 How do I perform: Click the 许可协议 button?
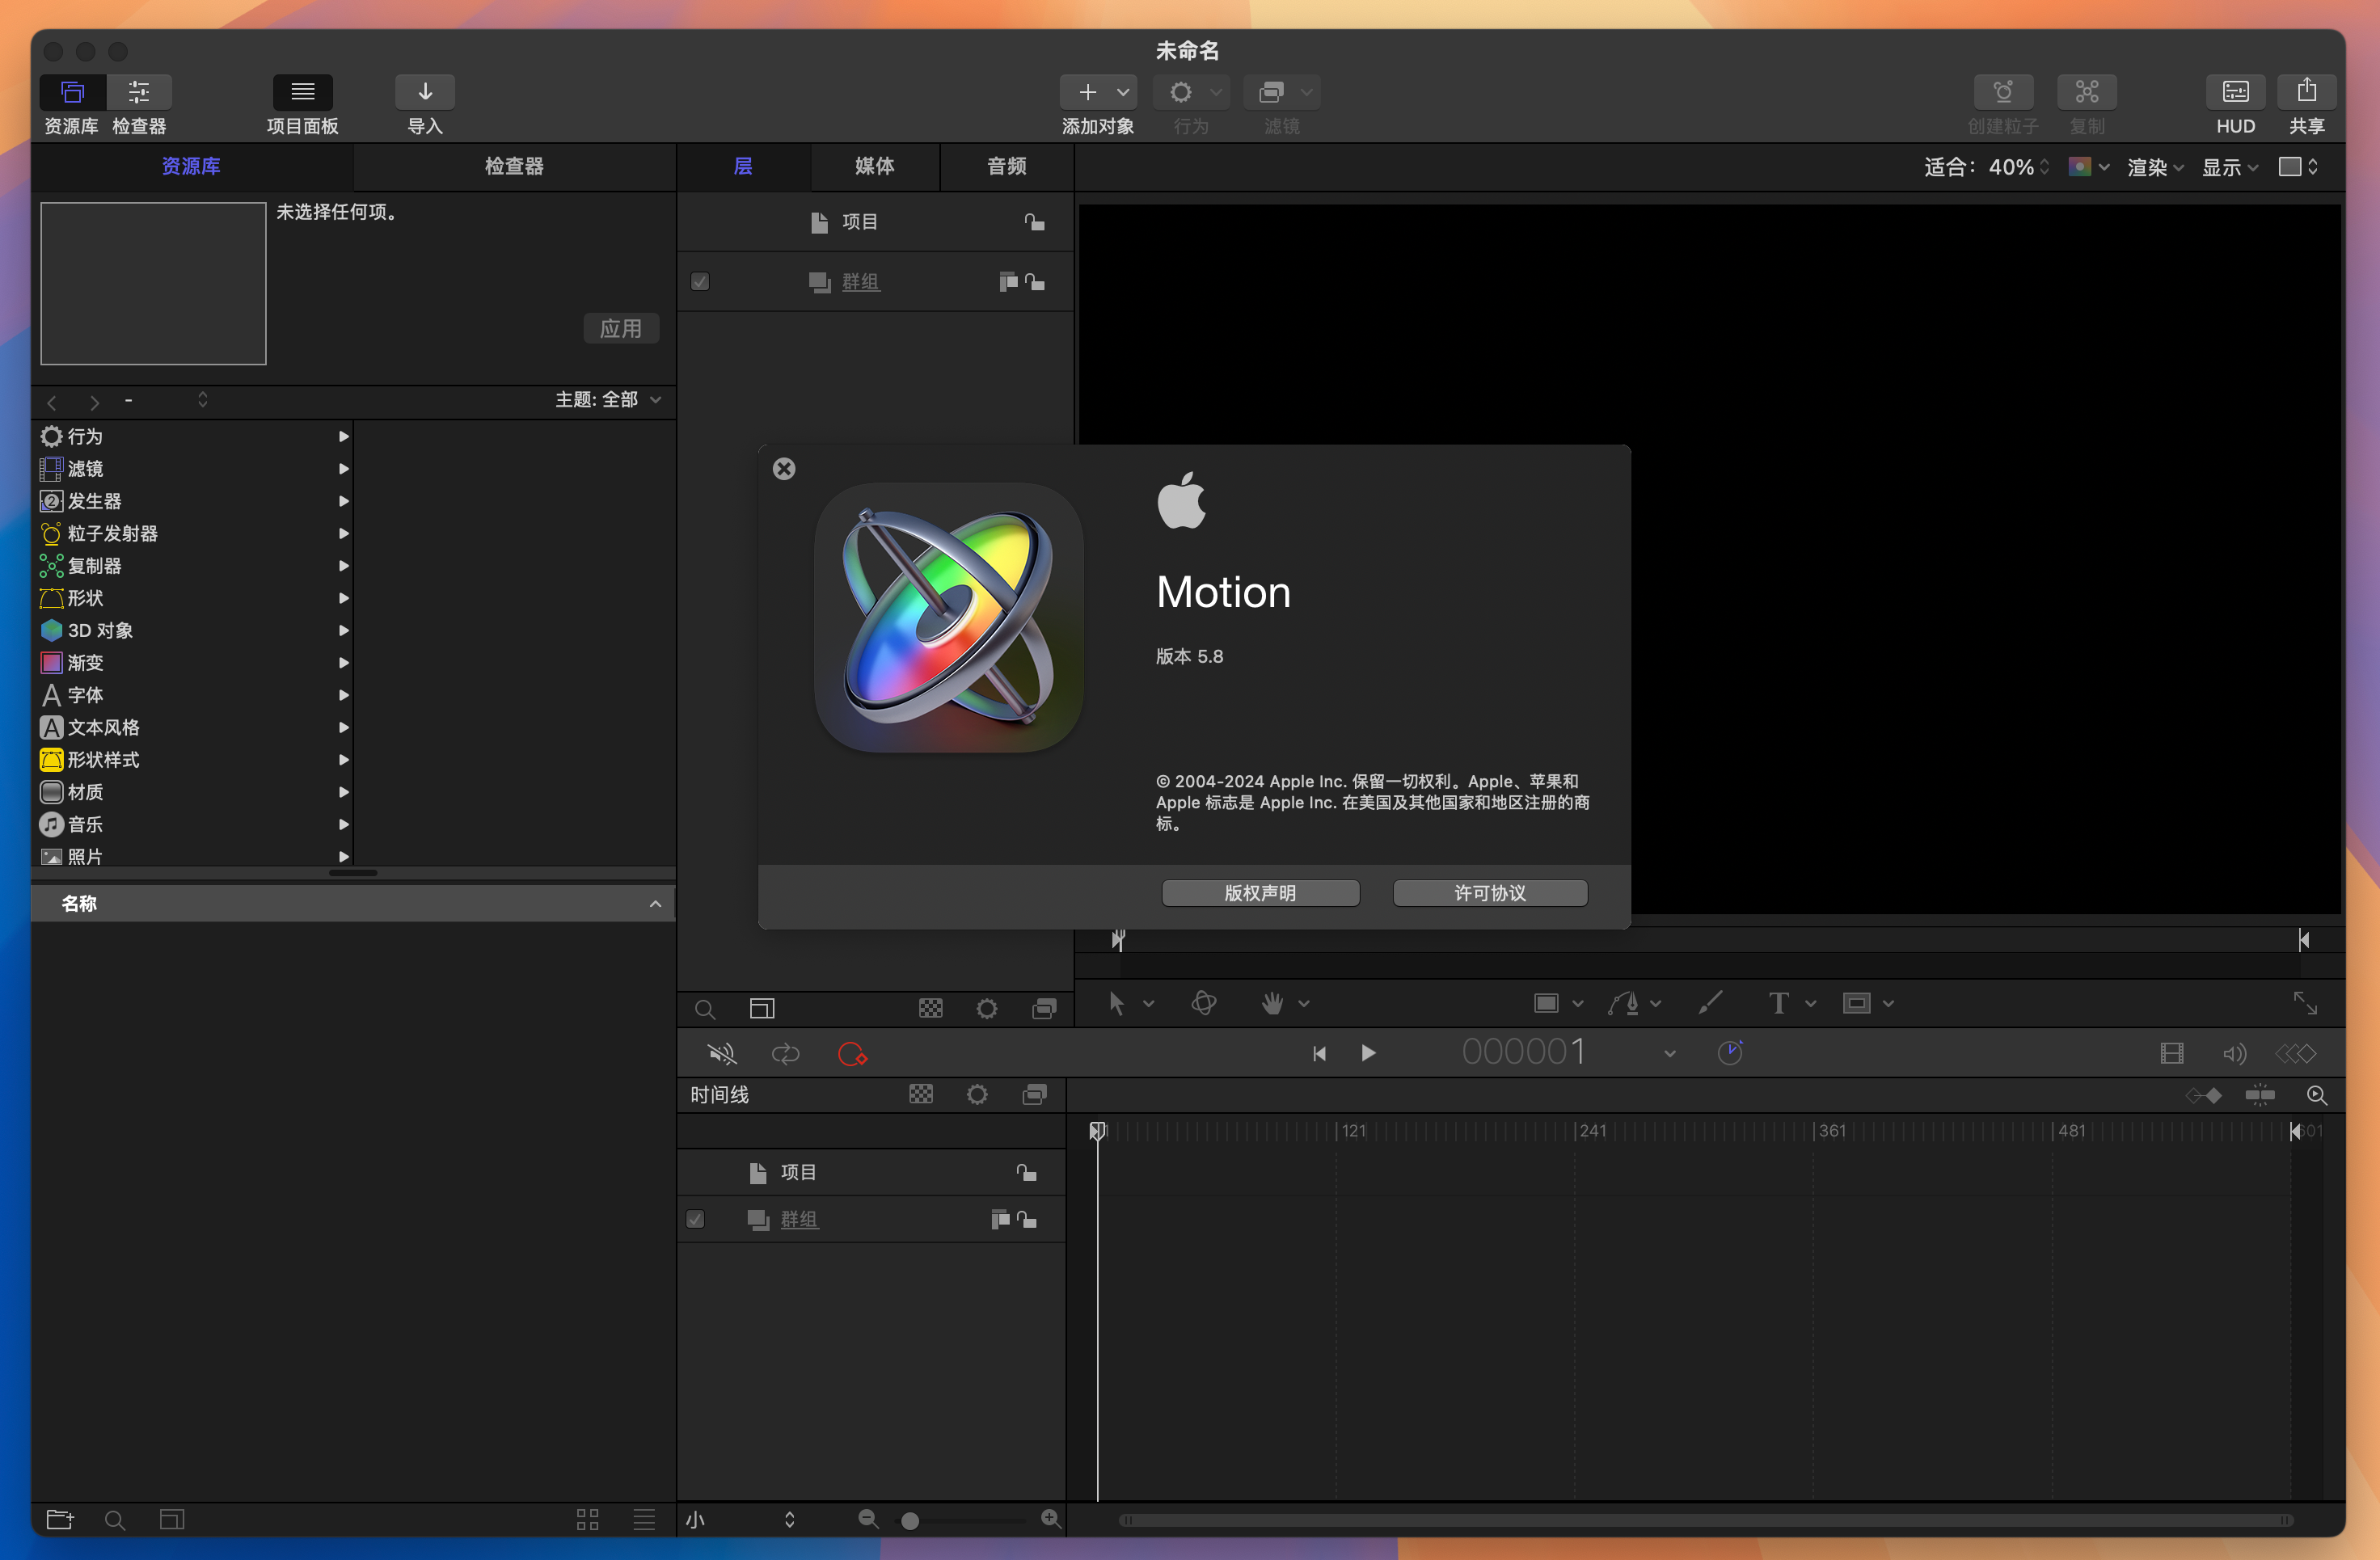coord(1490,893)
